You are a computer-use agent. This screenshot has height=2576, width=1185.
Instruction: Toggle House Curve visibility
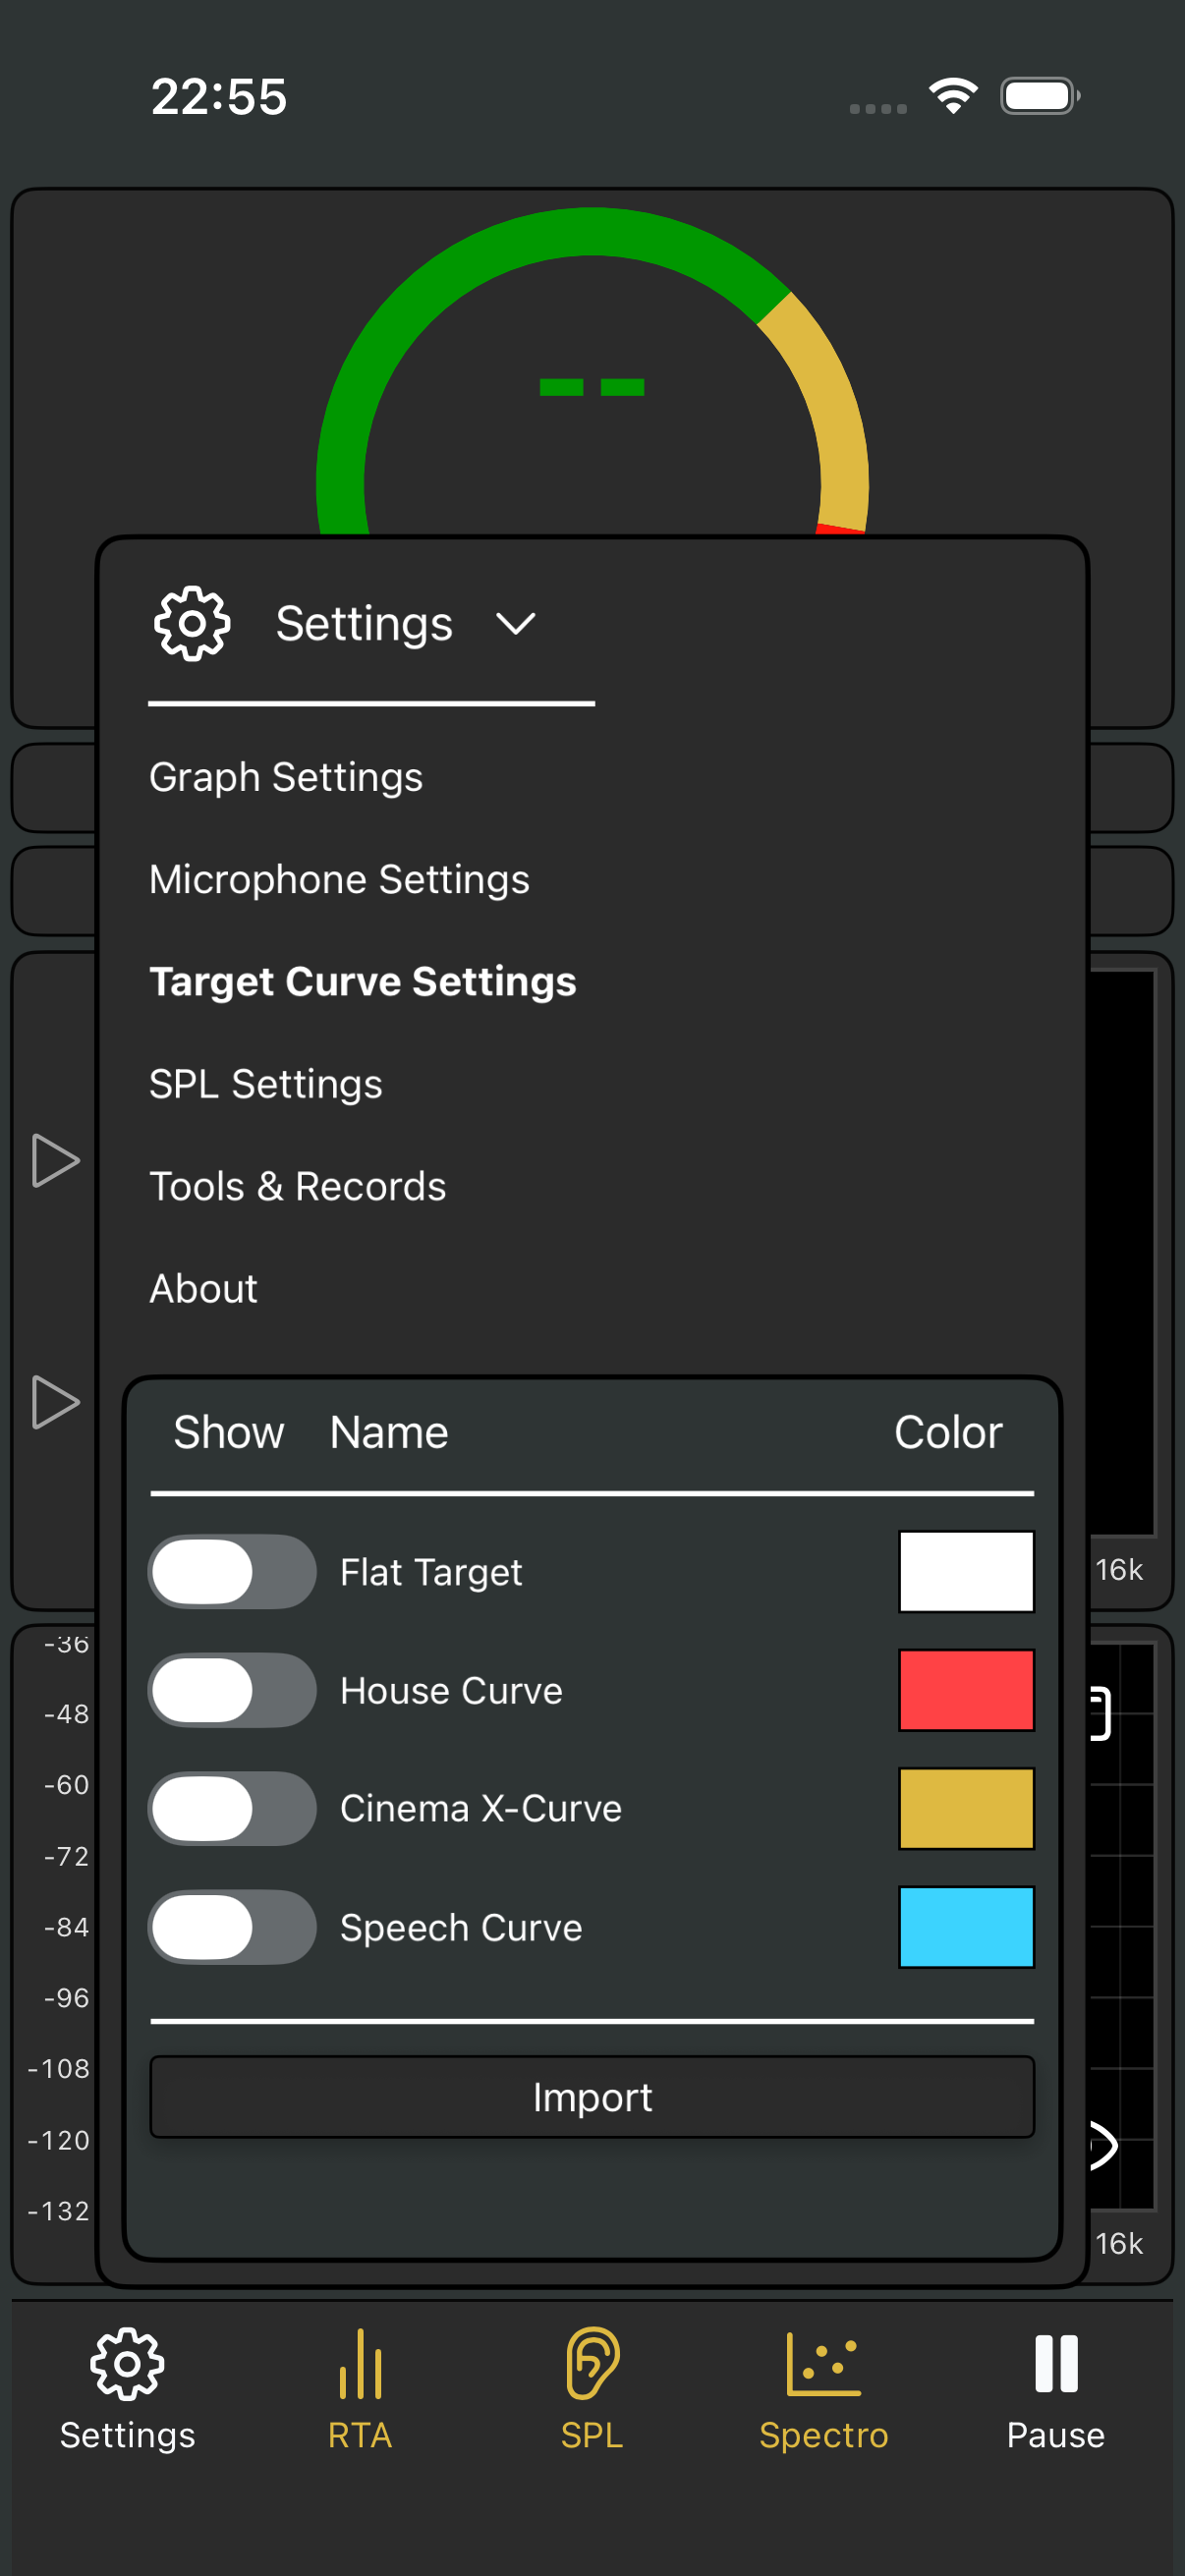(x=232, y=1690)
